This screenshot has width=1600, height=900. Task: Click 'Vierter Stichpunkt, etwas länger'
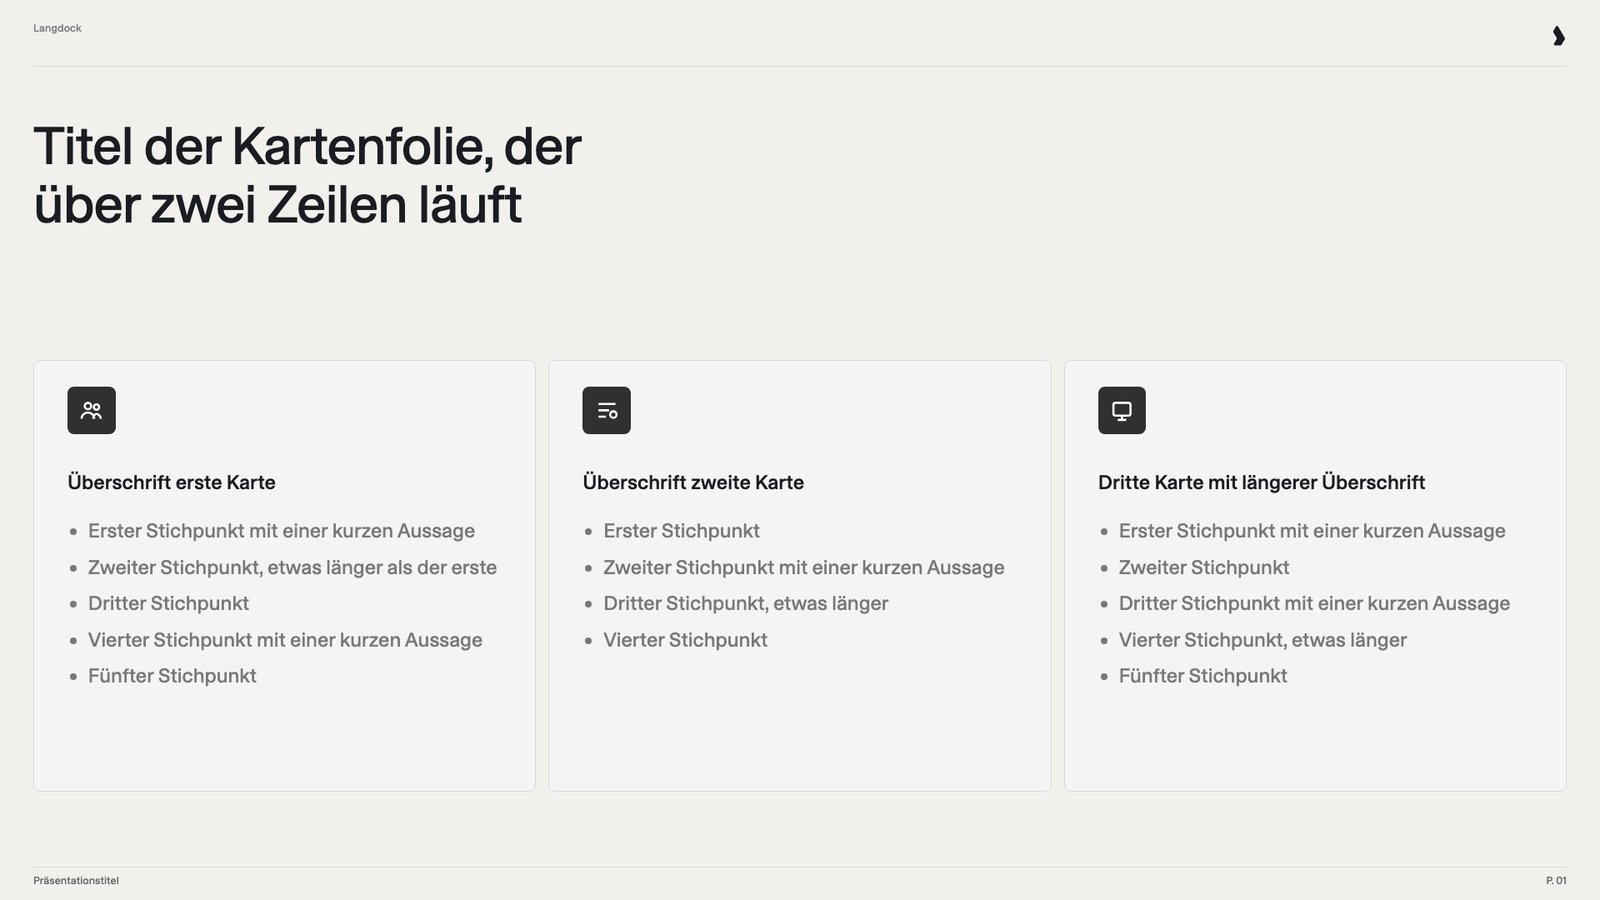point(1263,640)
